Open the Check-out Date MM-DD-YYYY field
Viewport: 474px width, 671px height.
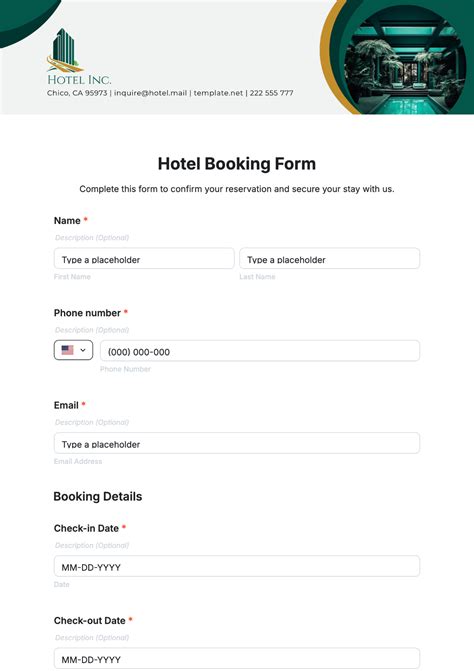tap(237, 659)
